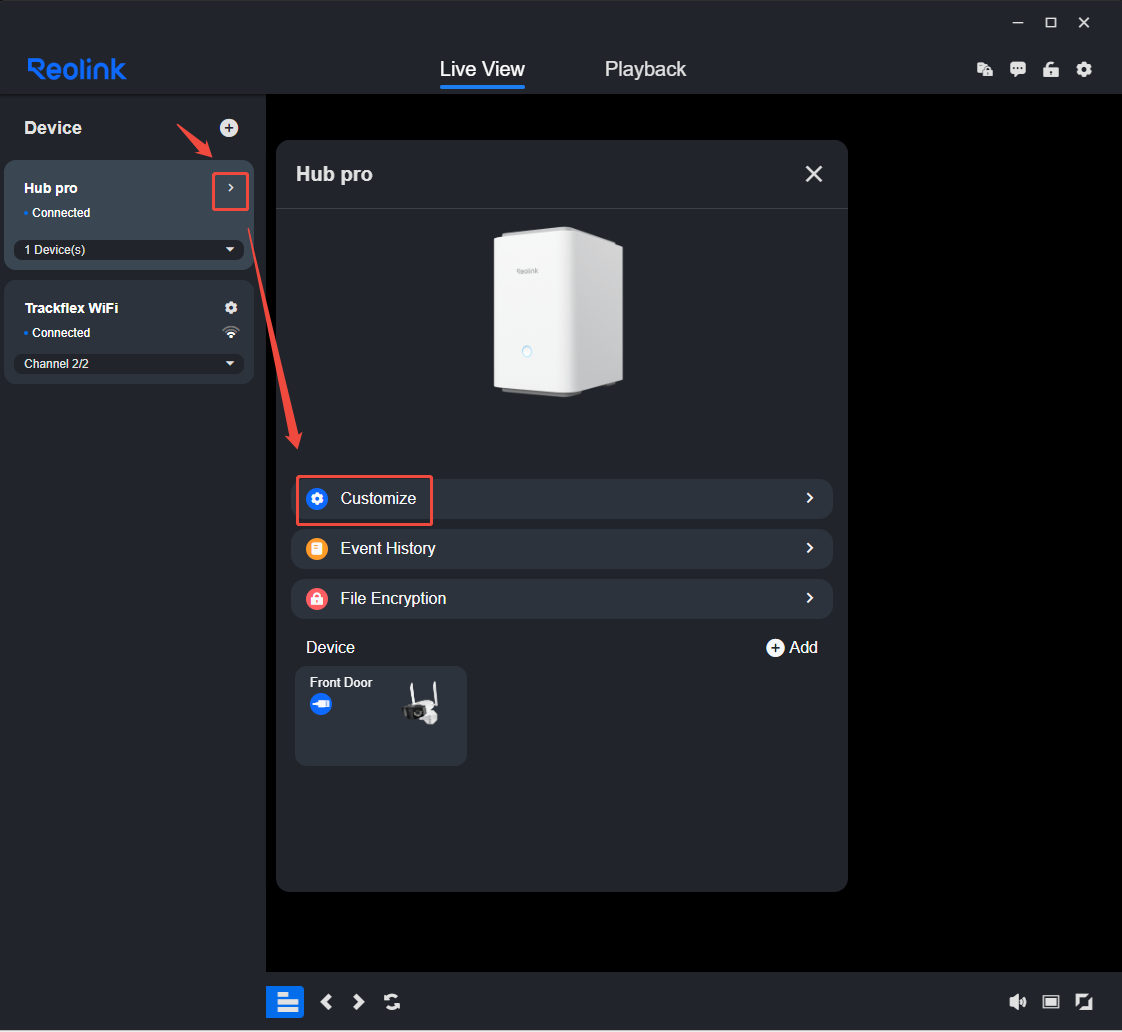Go to previous live view page

click(x=326, y=1002)
